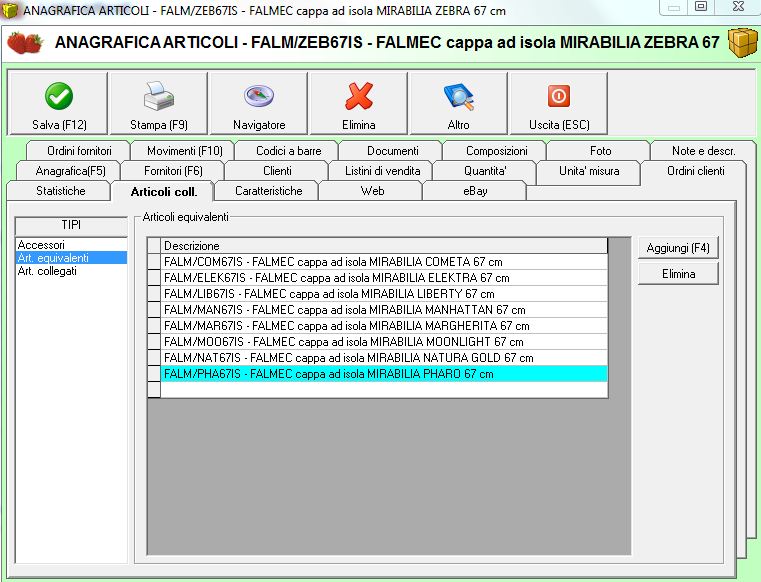The height and width of the screenshot is (582, 761).
Task: Click the Descrizione column header
Action: pos(383,246)
